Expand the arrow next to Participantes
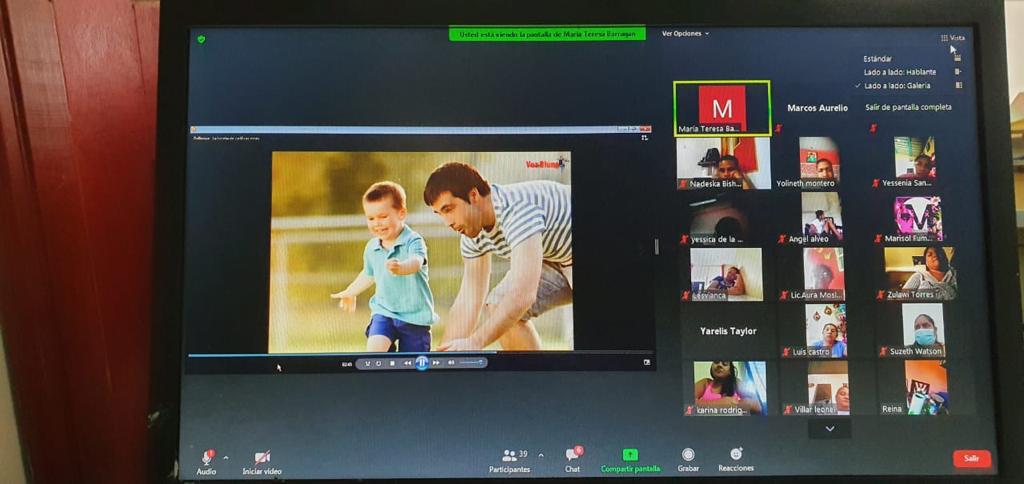The image size is (1024, 484). [x=541, y=455]
